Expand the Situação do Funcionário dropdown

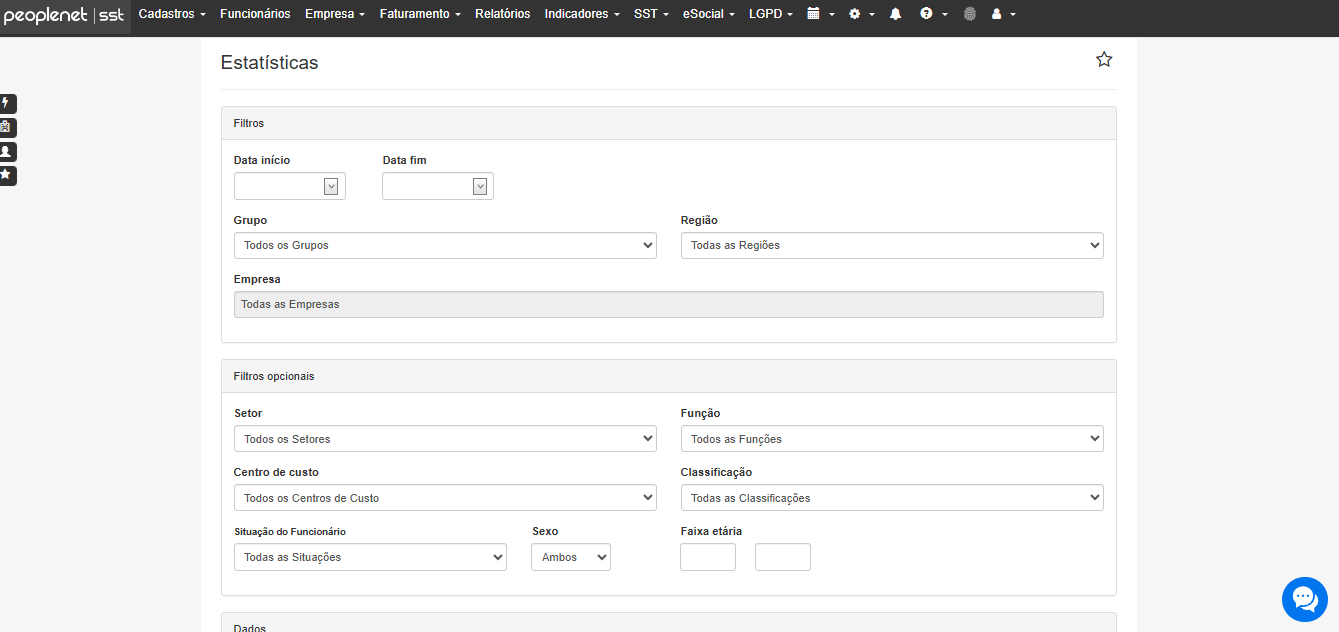pos(370,557)
